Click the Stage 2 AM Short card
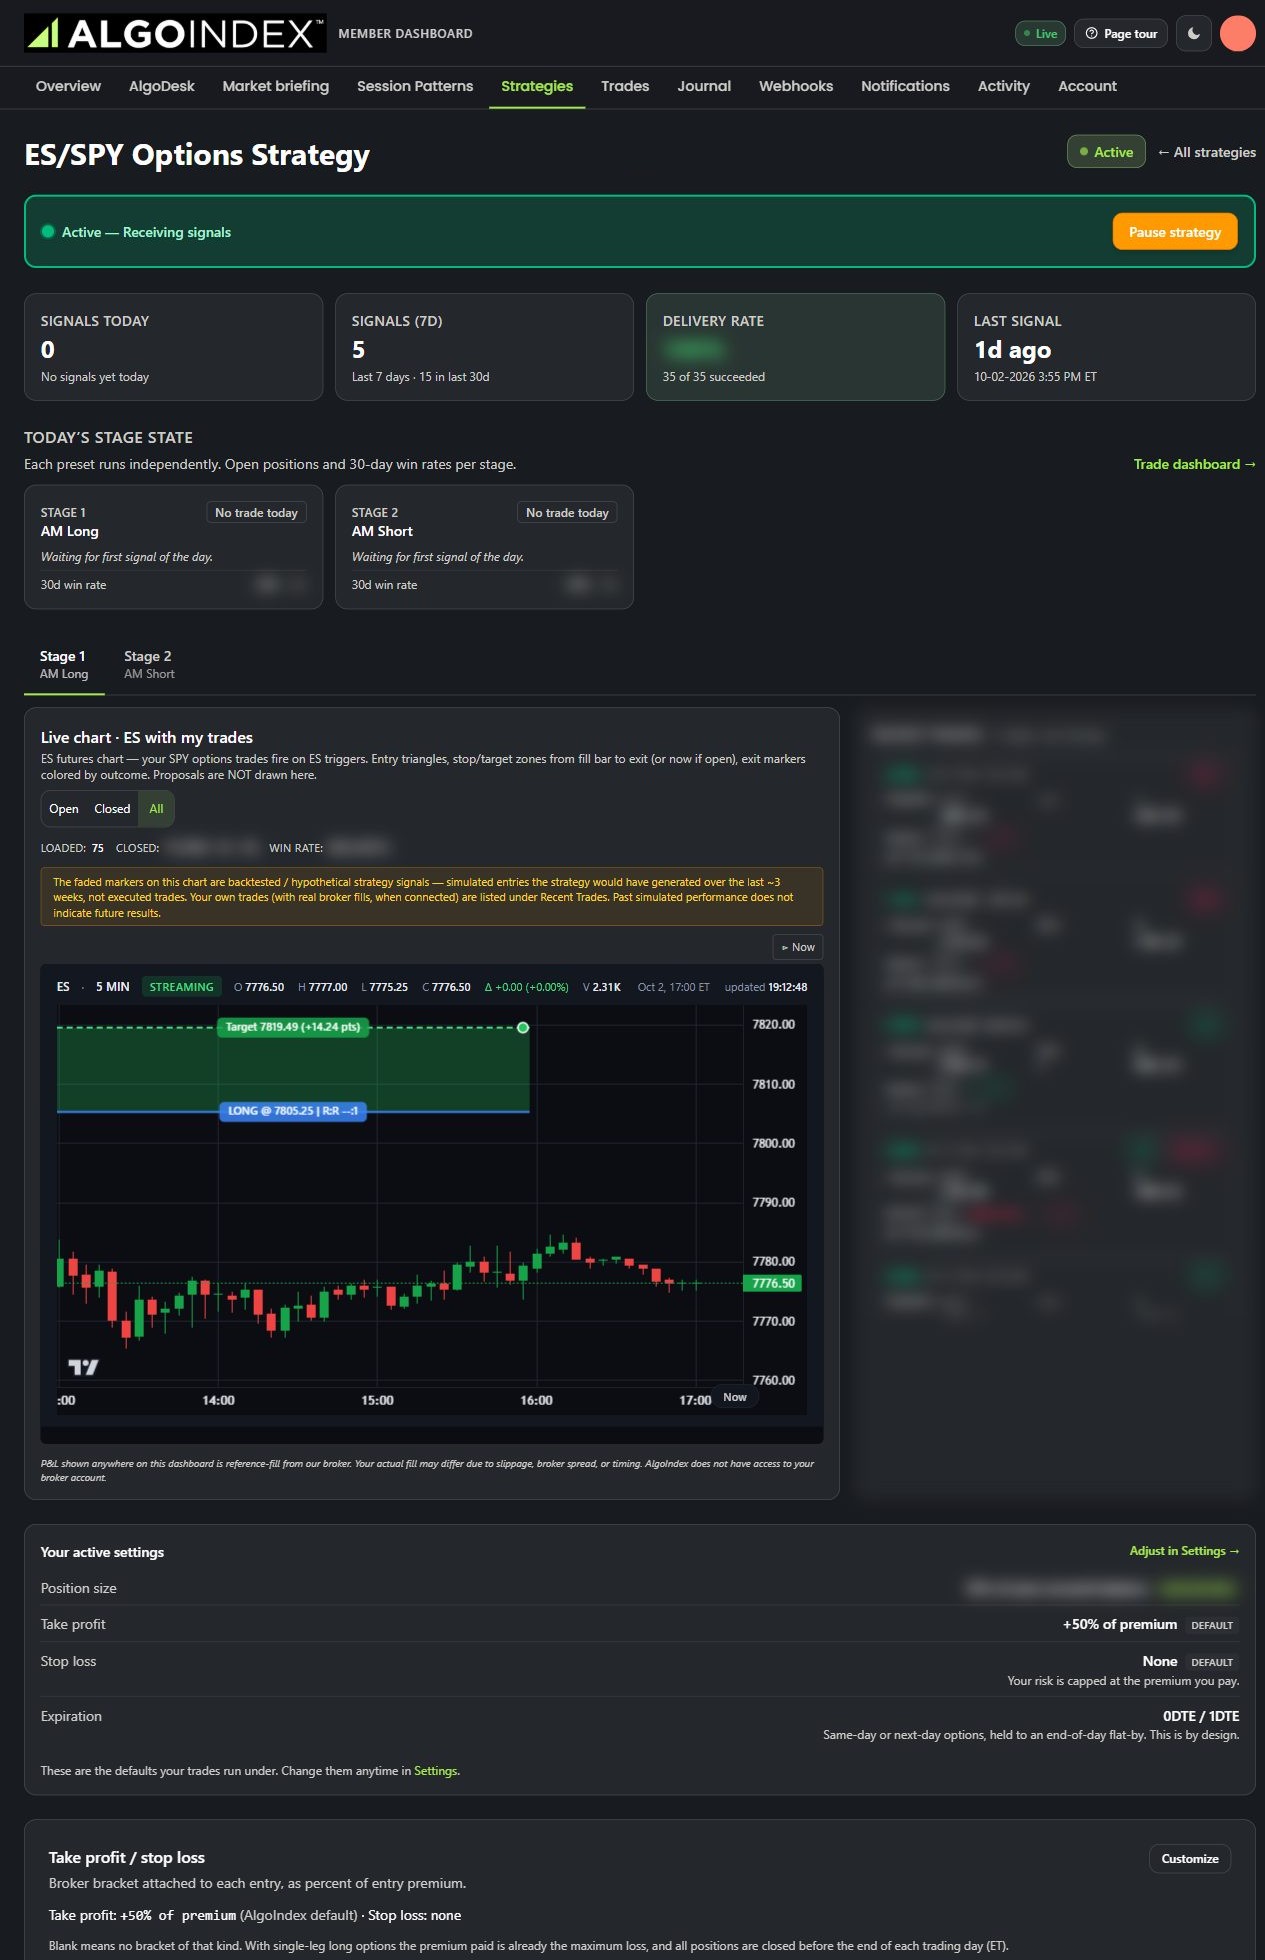The height and width of the screenshot is (1960, 1265). click(x=484, y=547)
